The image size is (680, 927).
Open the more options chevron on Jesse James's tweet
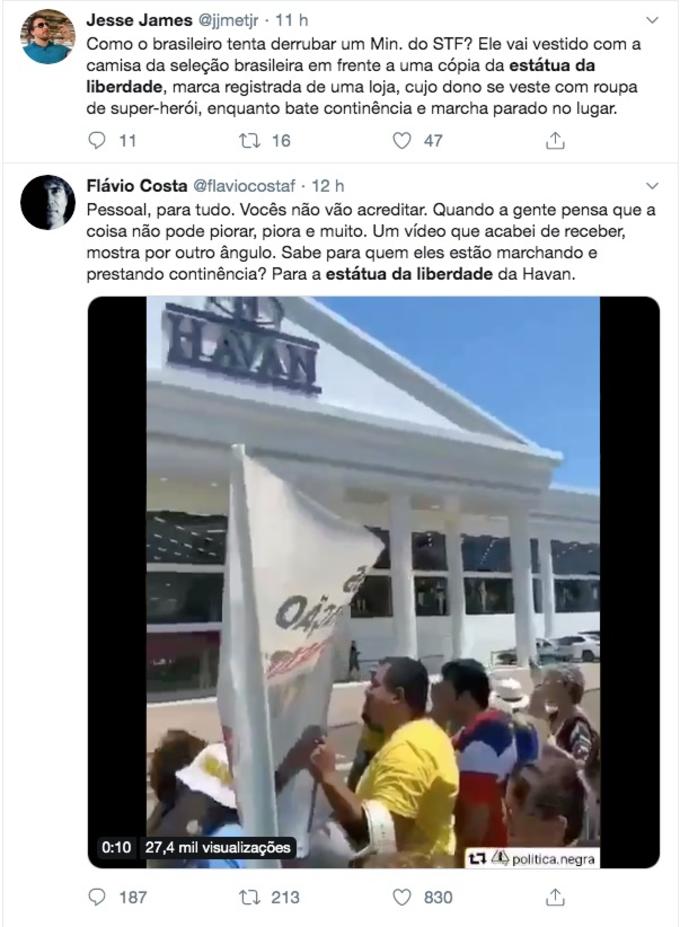tap(652, 20)
